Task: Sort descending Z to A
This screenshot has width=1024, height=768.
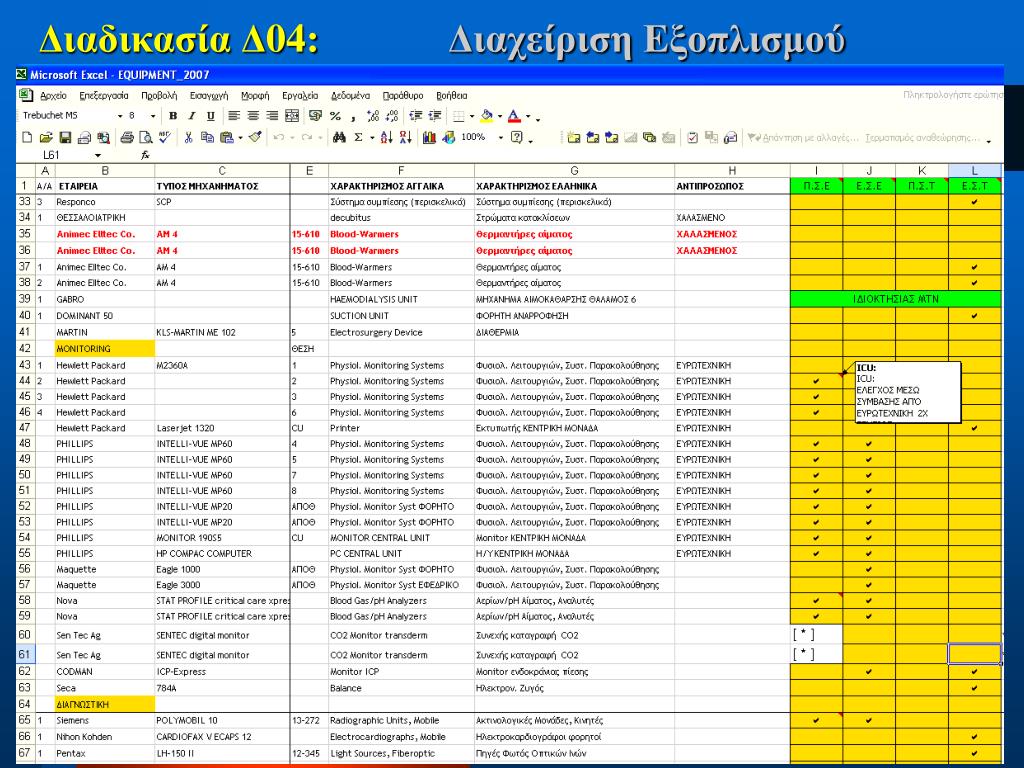Action: click(406, 137)
